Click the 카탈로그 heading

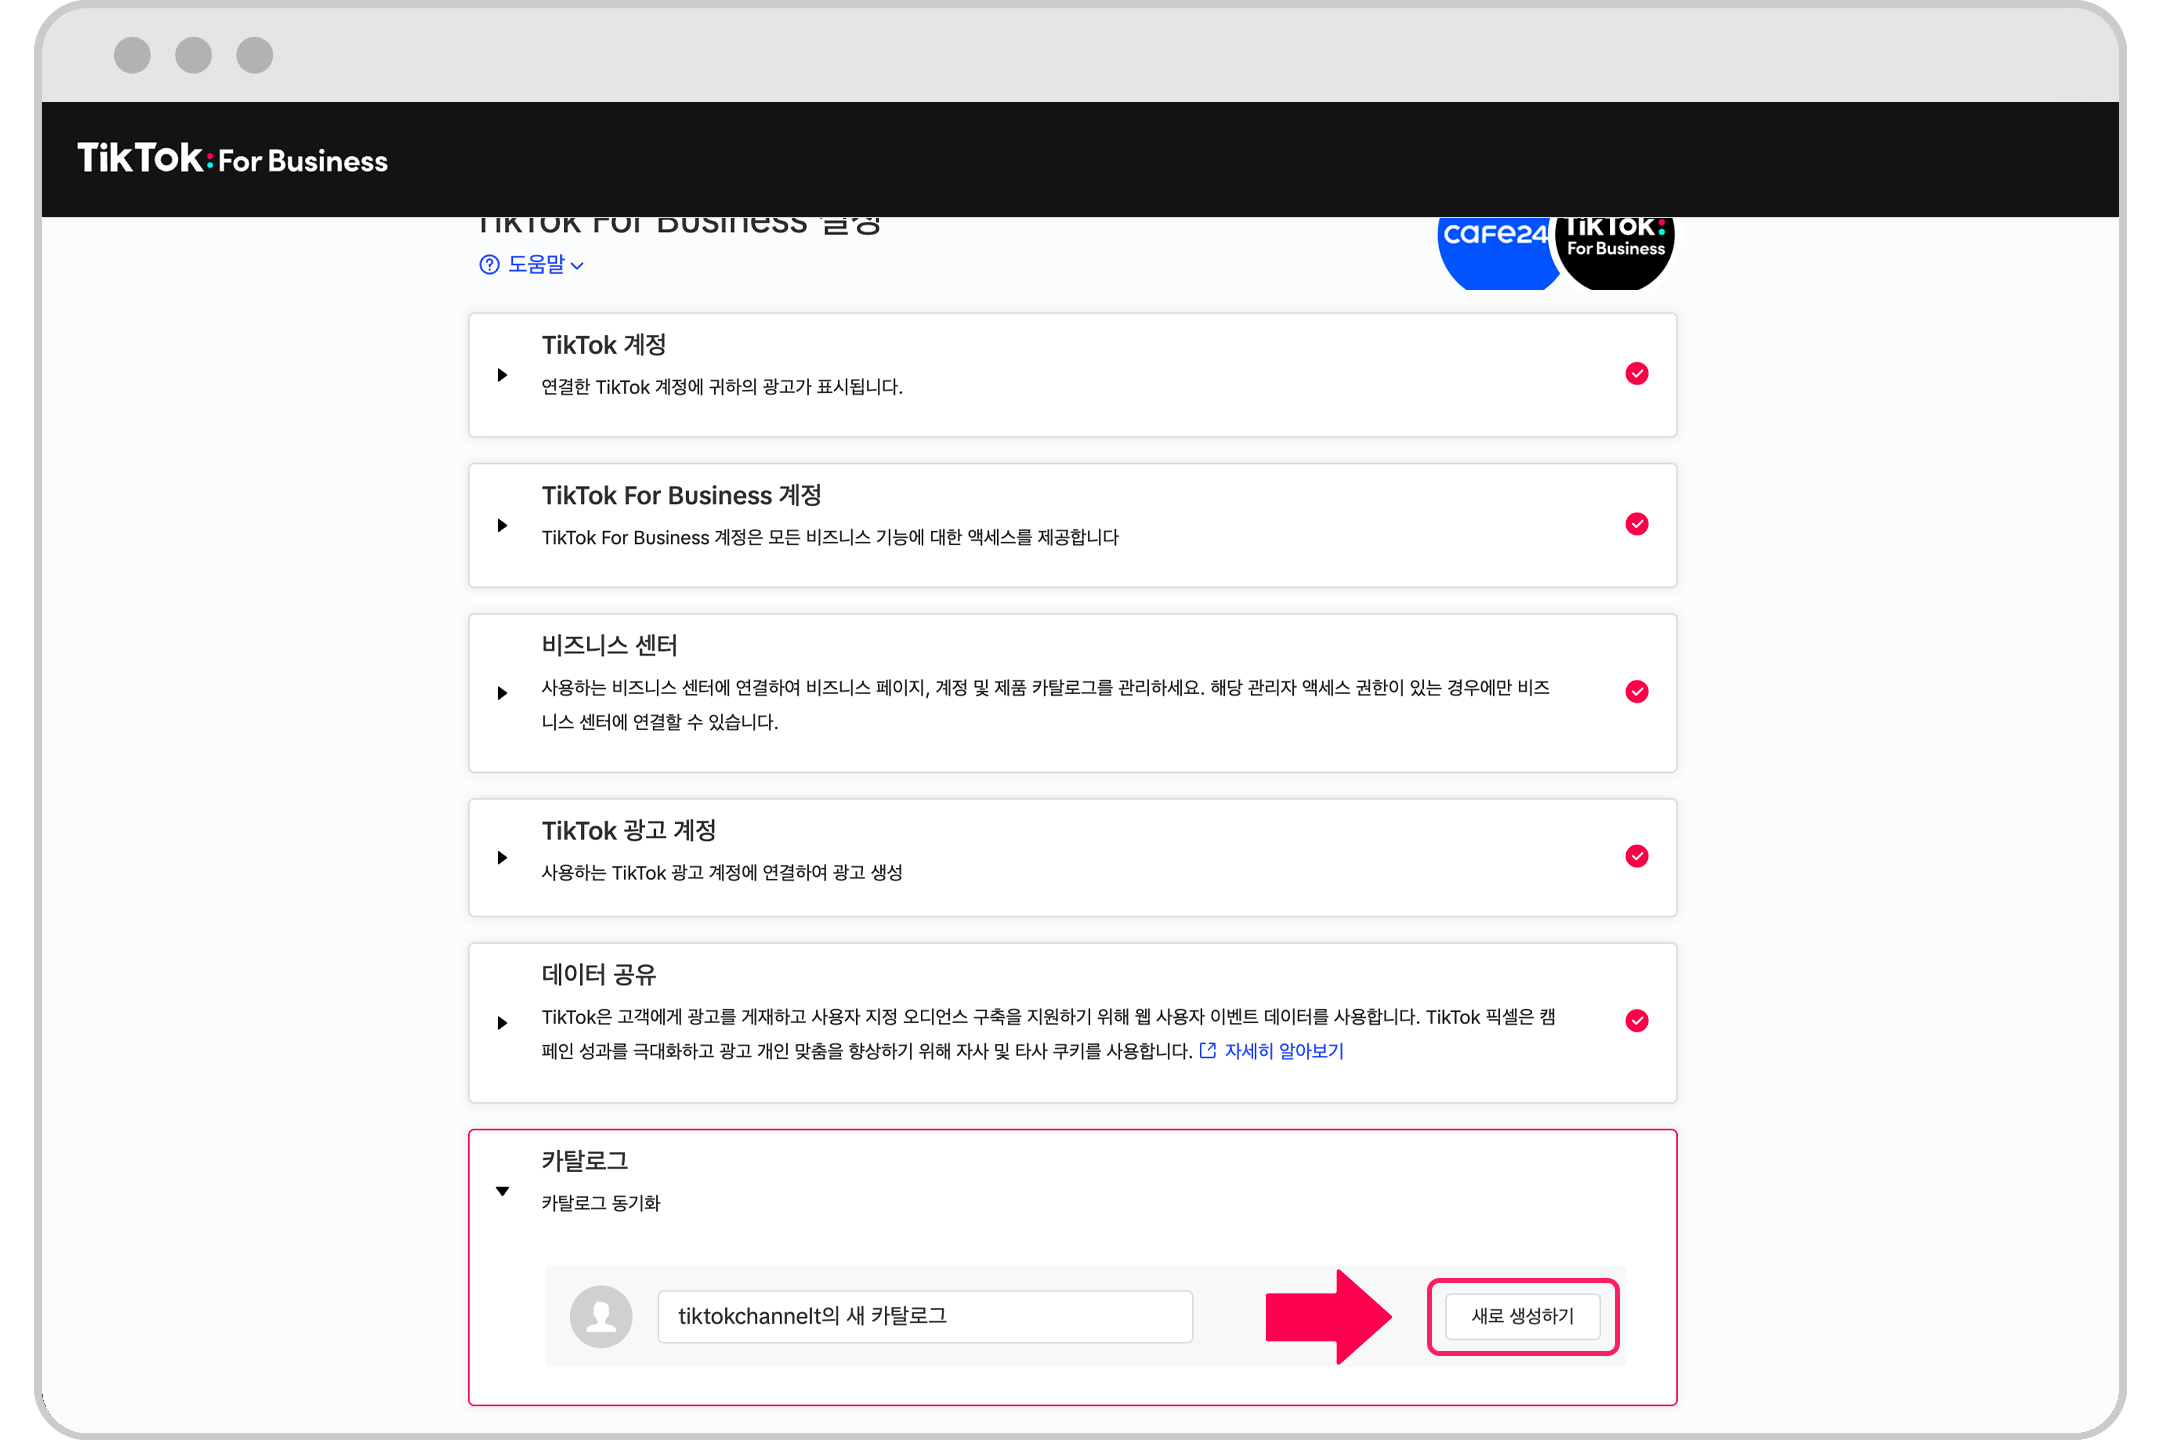[585, 1160]
